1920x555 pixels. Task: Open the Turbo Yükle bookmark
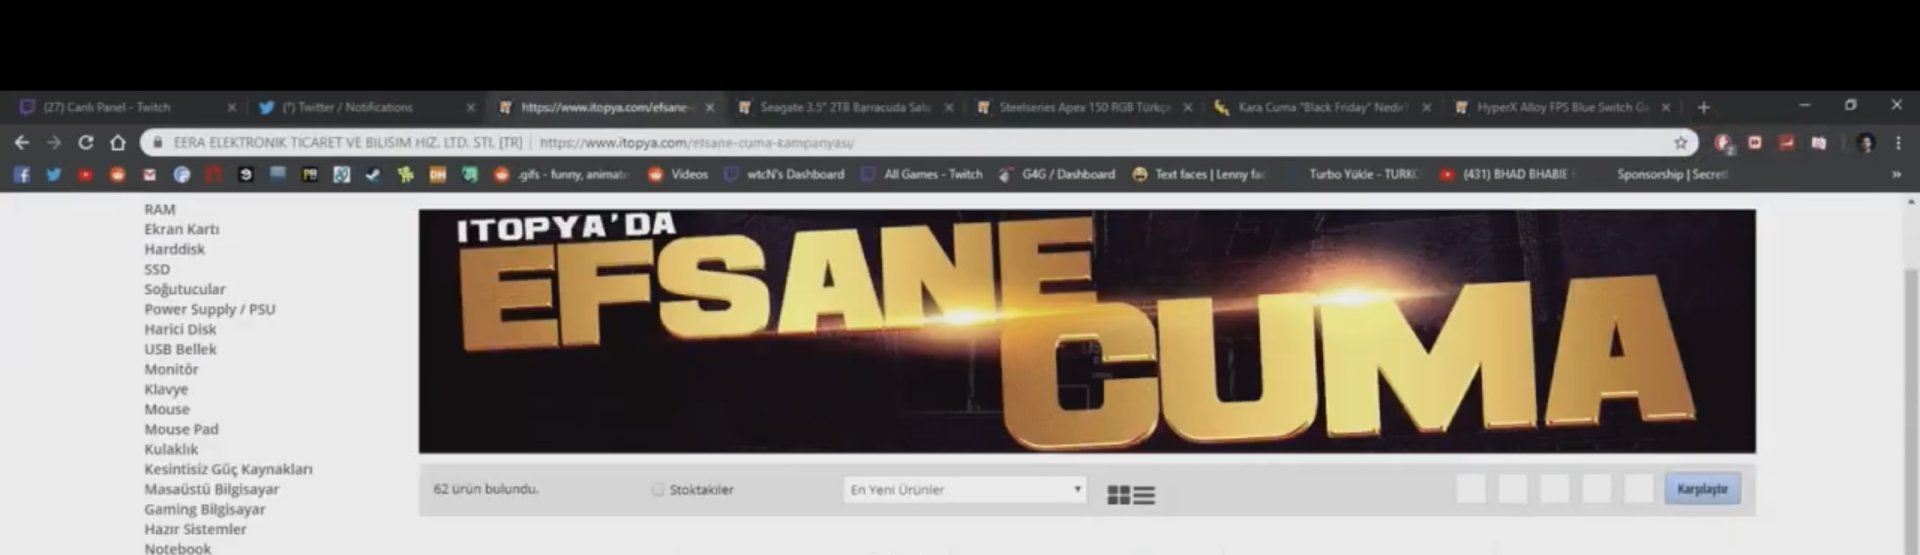(1353, 174)
